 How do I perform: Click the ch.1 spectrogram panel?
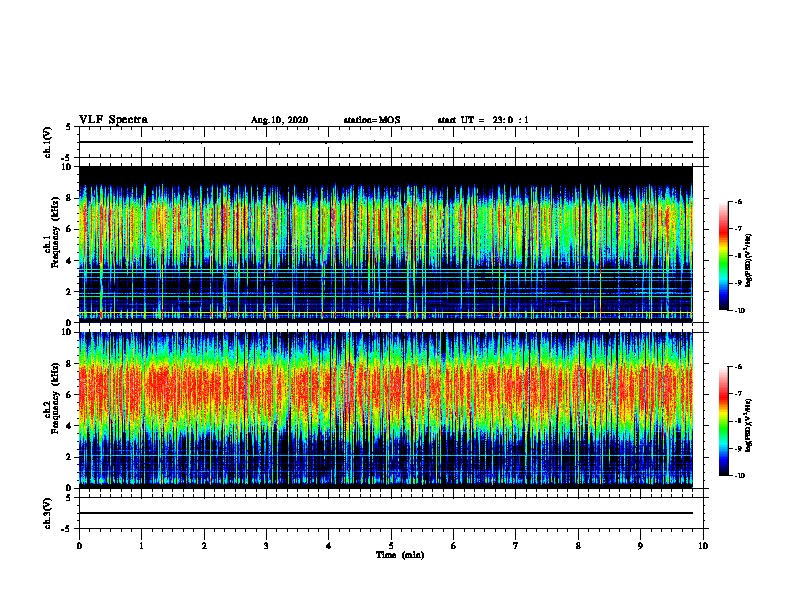[386, 244]
